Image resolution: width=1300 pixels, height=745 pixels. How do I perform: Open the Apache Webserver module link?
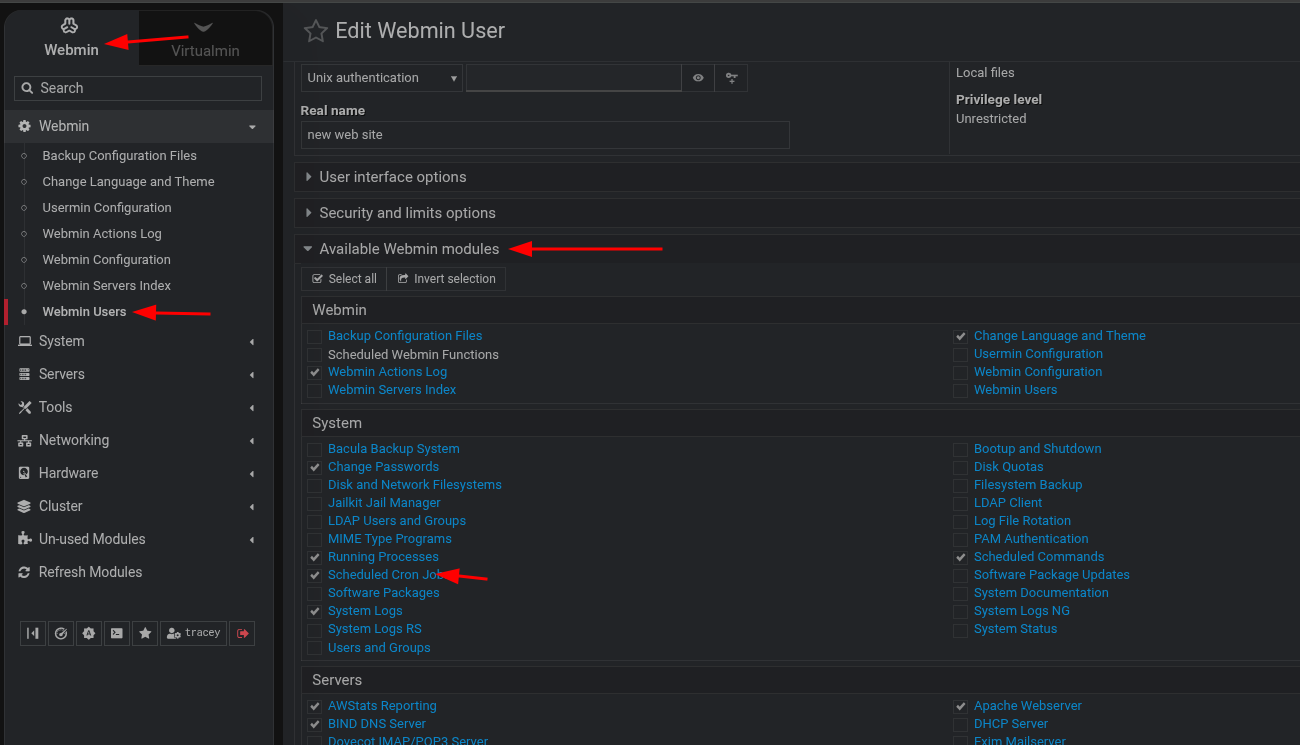1027,706
